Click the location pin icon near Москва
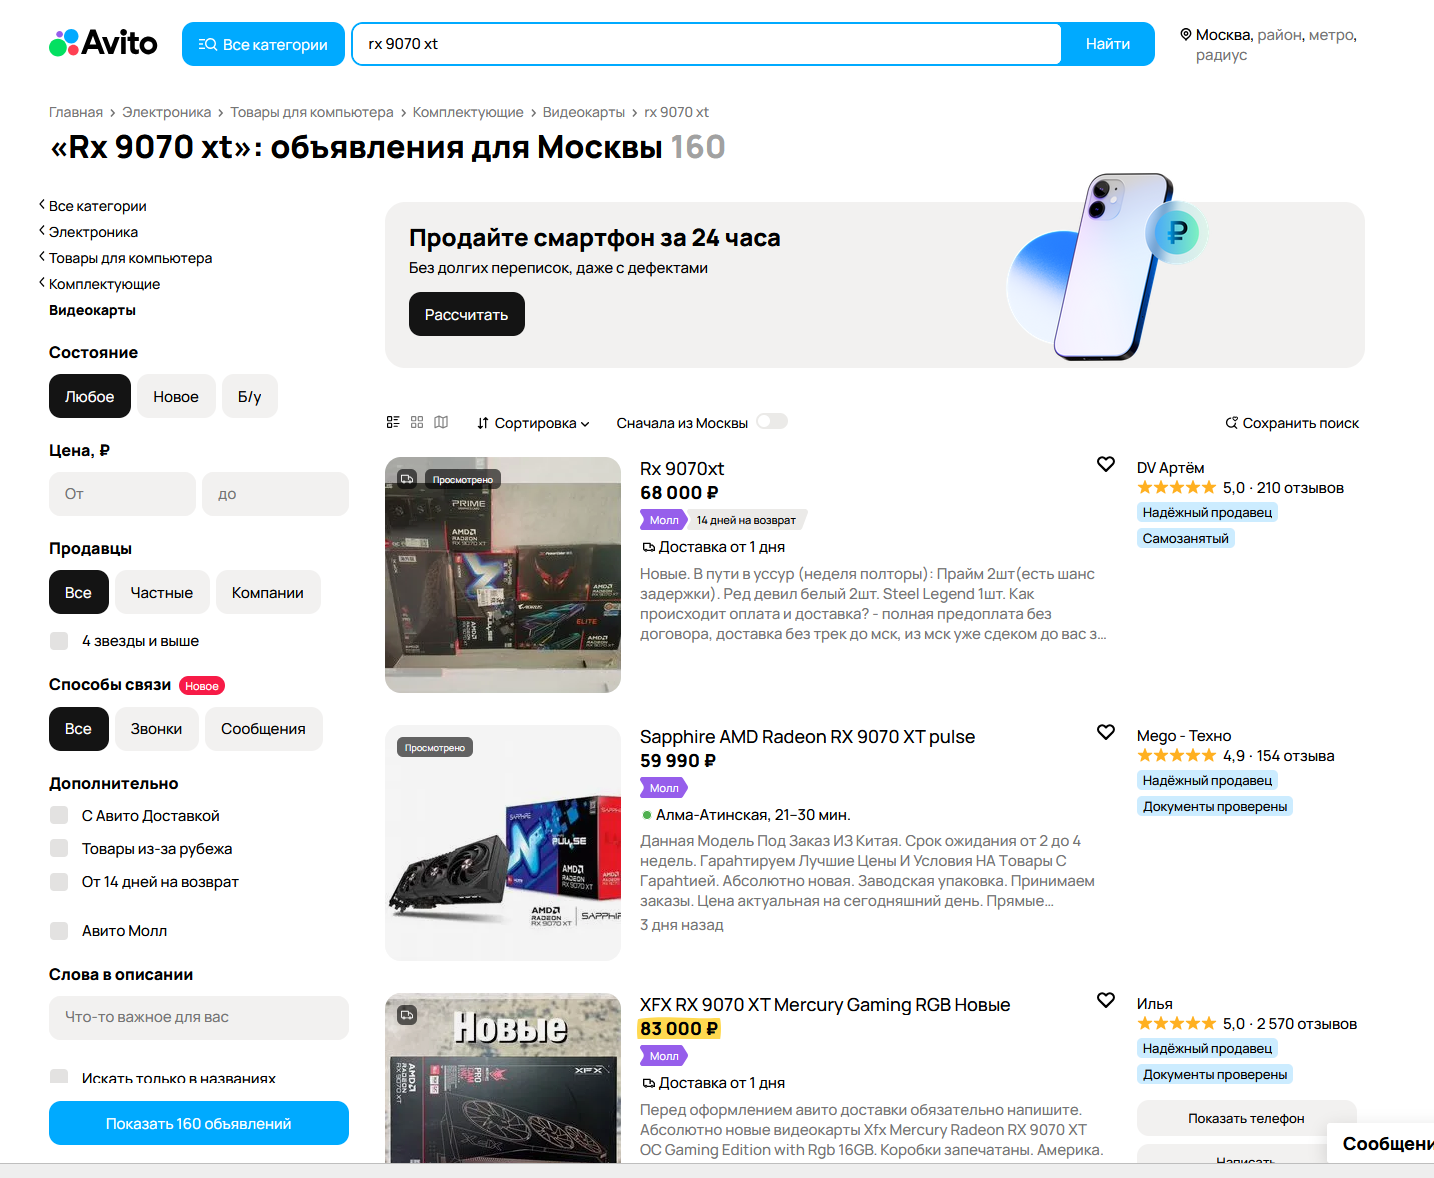This screenshot has height=1178, width=1434. 1186,34
